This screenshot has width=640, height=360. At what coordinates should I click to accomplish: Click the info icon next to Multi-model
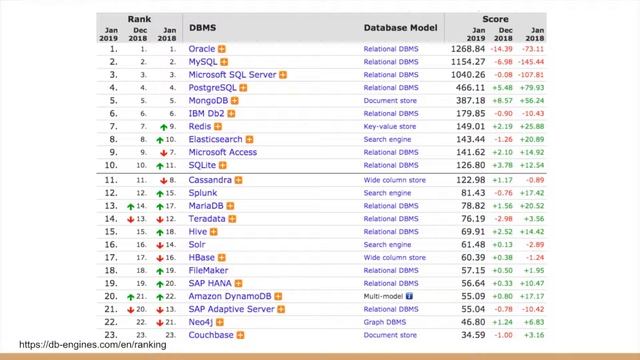coord(409,296)
